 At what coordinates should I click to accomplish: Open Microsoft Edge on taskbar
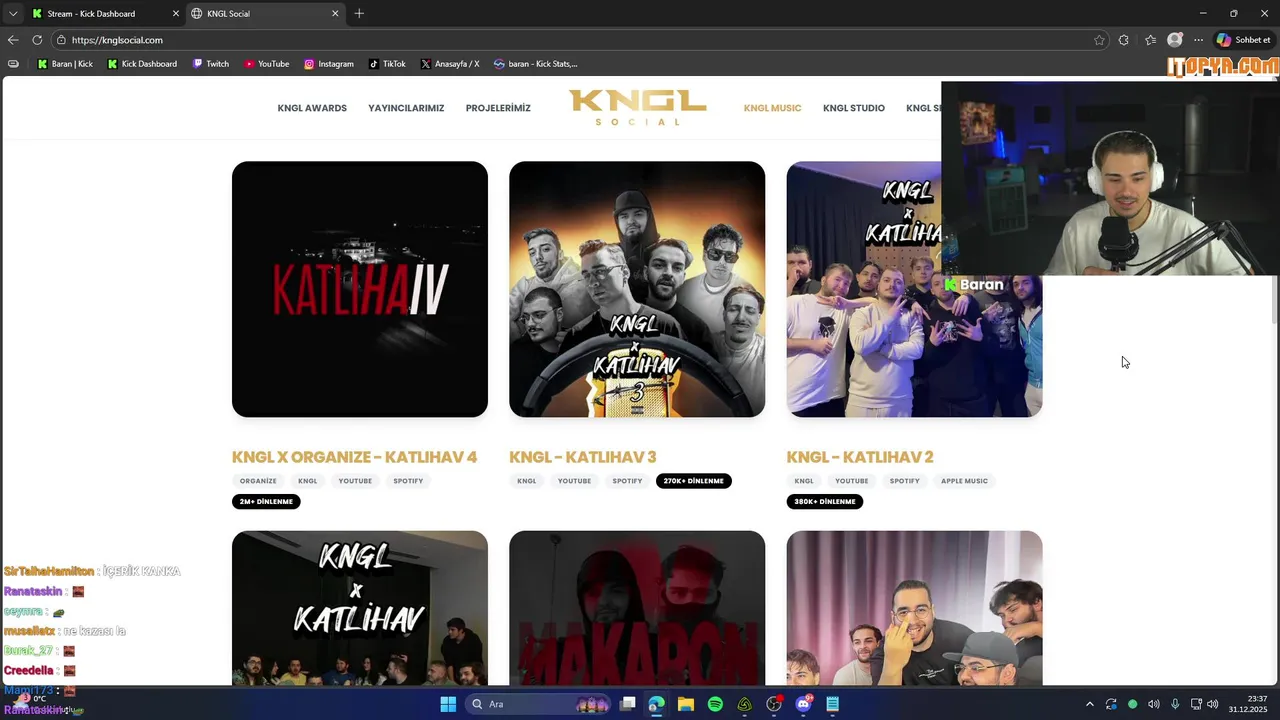point(656,704)
